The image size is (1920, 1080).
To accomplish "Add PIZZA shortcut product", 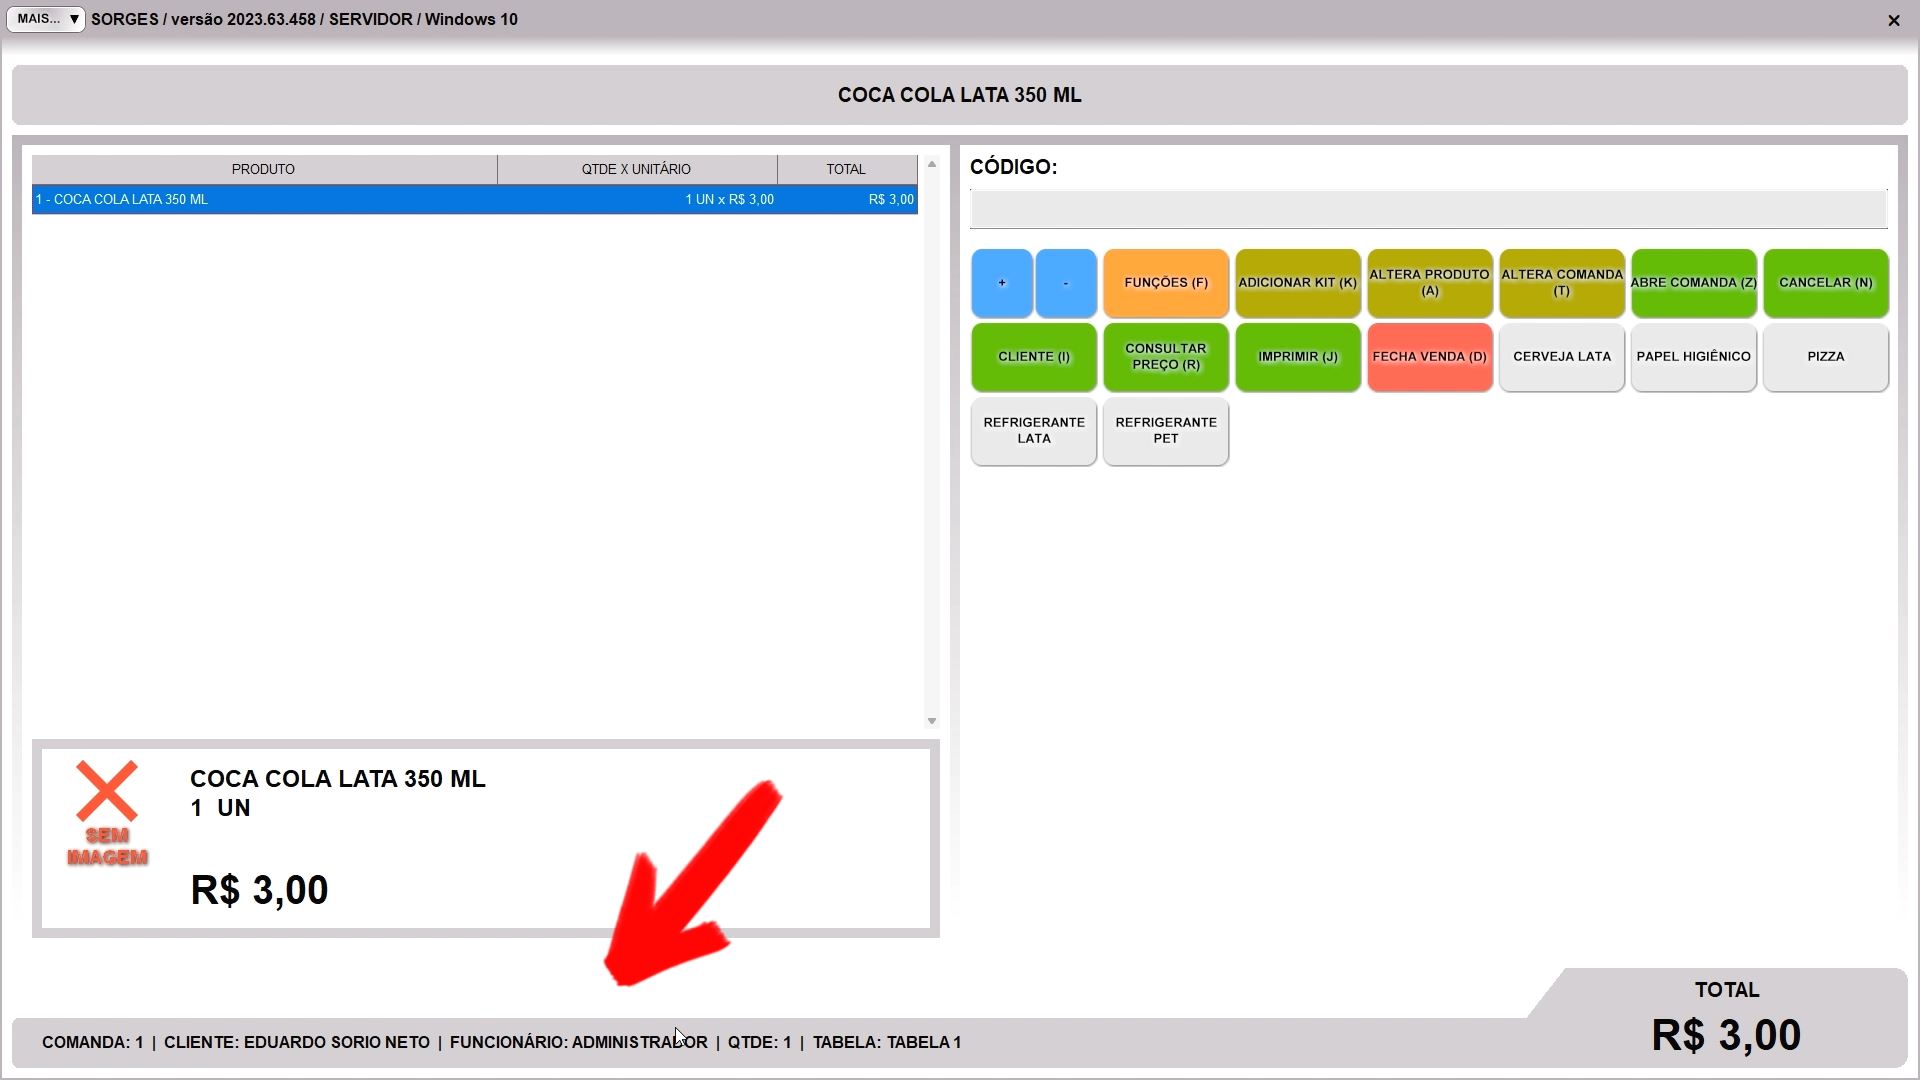I will (1826, 357).
